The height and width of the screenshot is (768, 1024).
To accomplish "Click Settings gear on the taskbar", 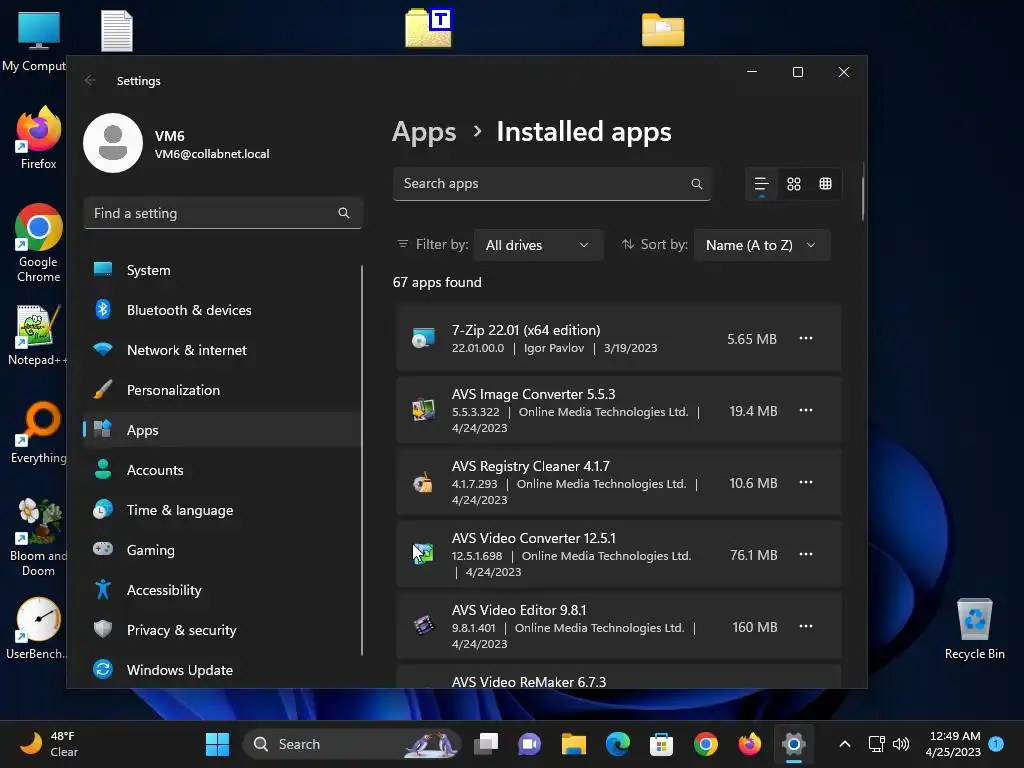I will (x=793, y=744).
